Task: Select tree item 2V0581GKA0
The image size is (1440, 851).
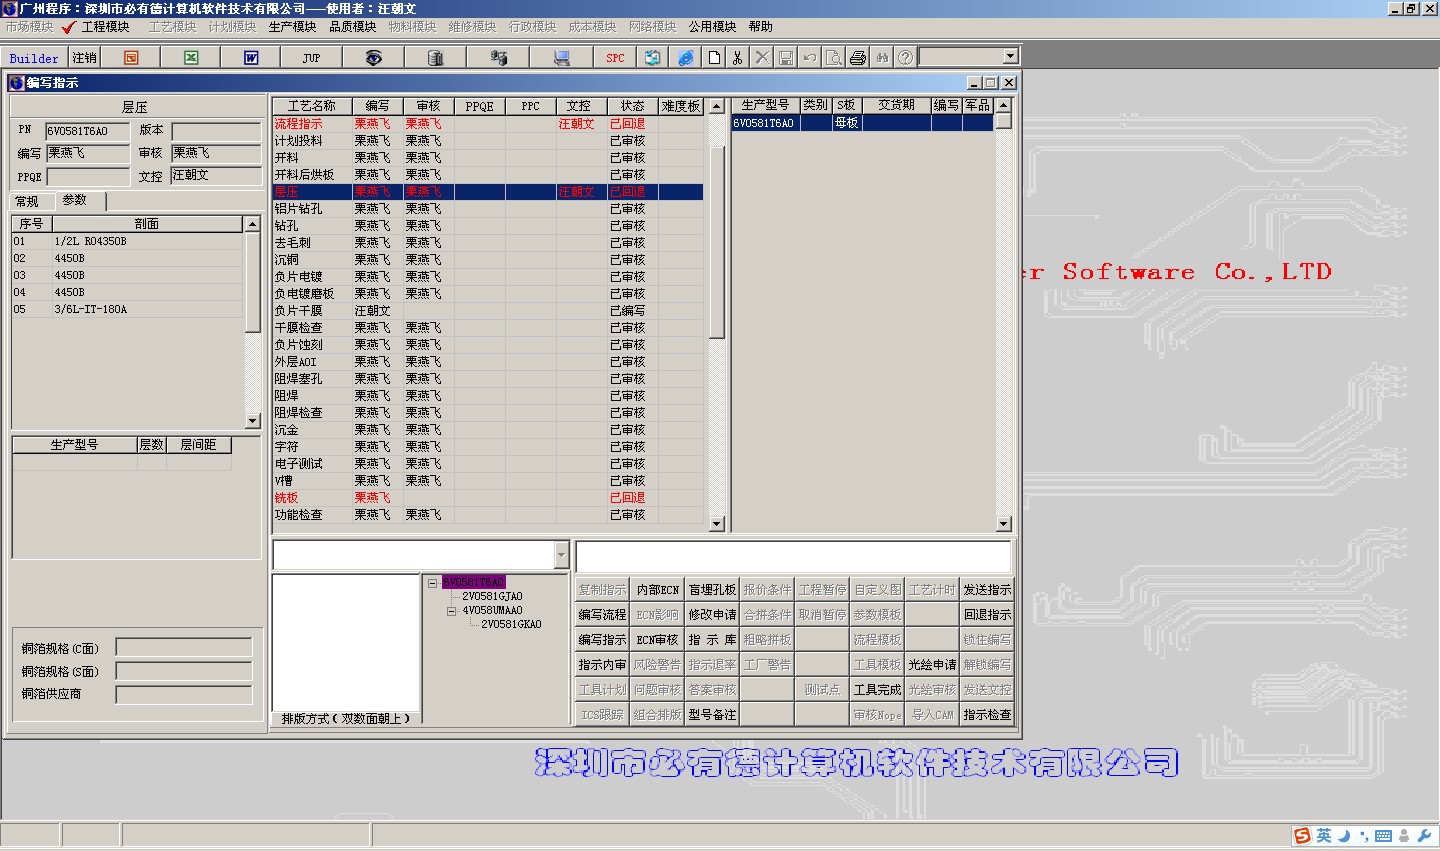Action: [511, 624]
